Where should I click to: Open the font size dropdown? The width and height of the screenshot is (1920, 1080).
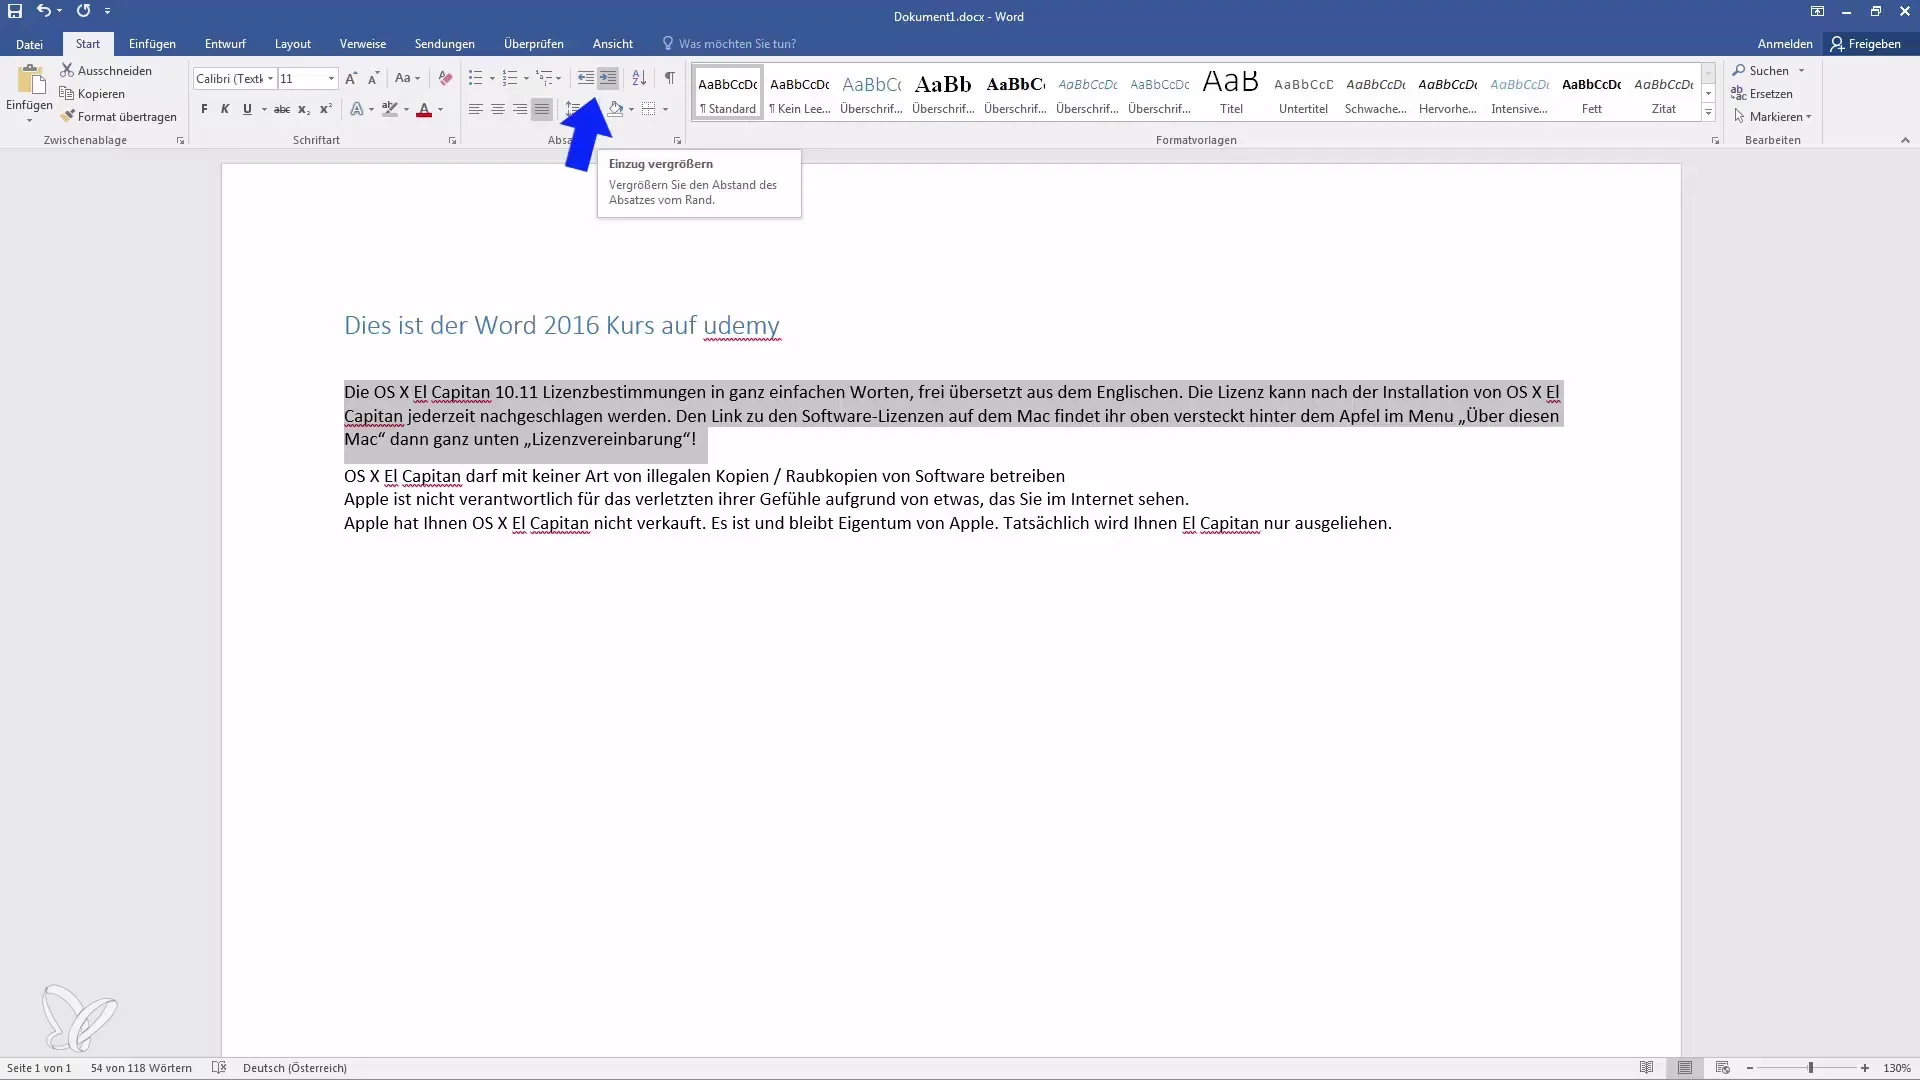[x=331, y=78]
